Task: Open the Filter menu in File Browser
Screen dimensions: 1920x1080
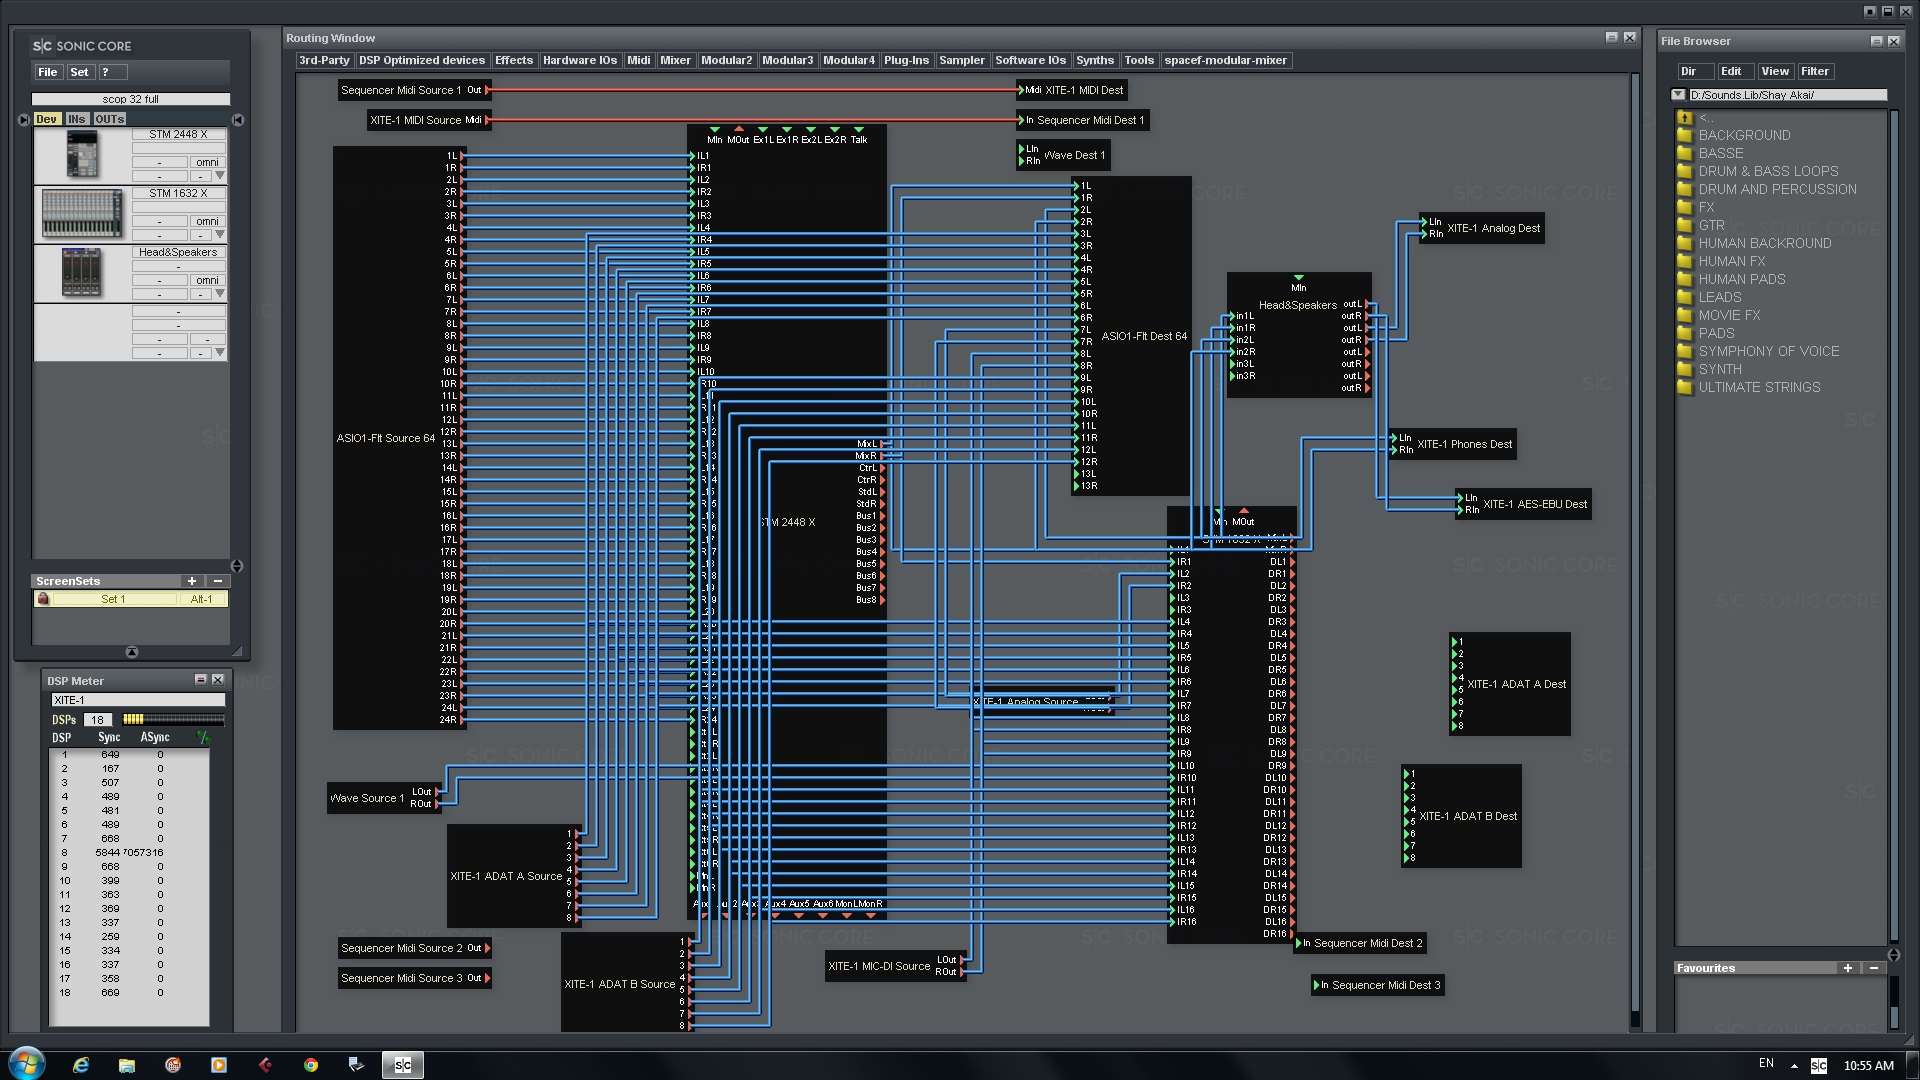Action: [x=1815, y=71]
